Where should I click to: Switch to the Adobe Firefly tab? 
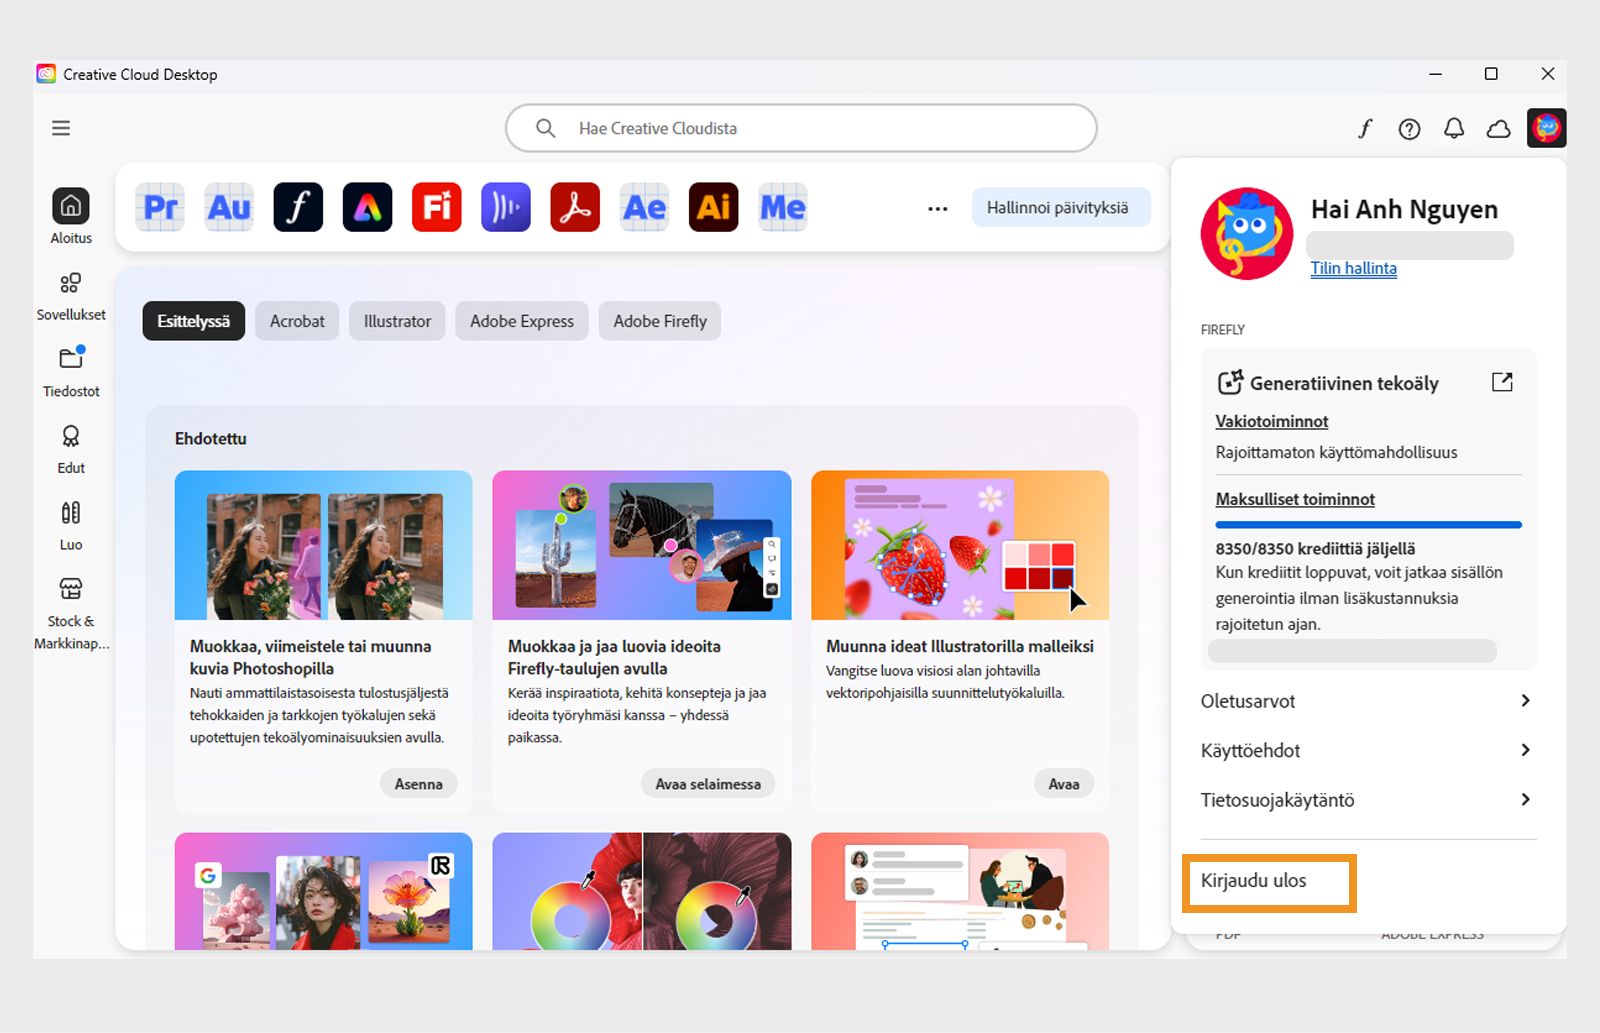[x=660, y=321]
